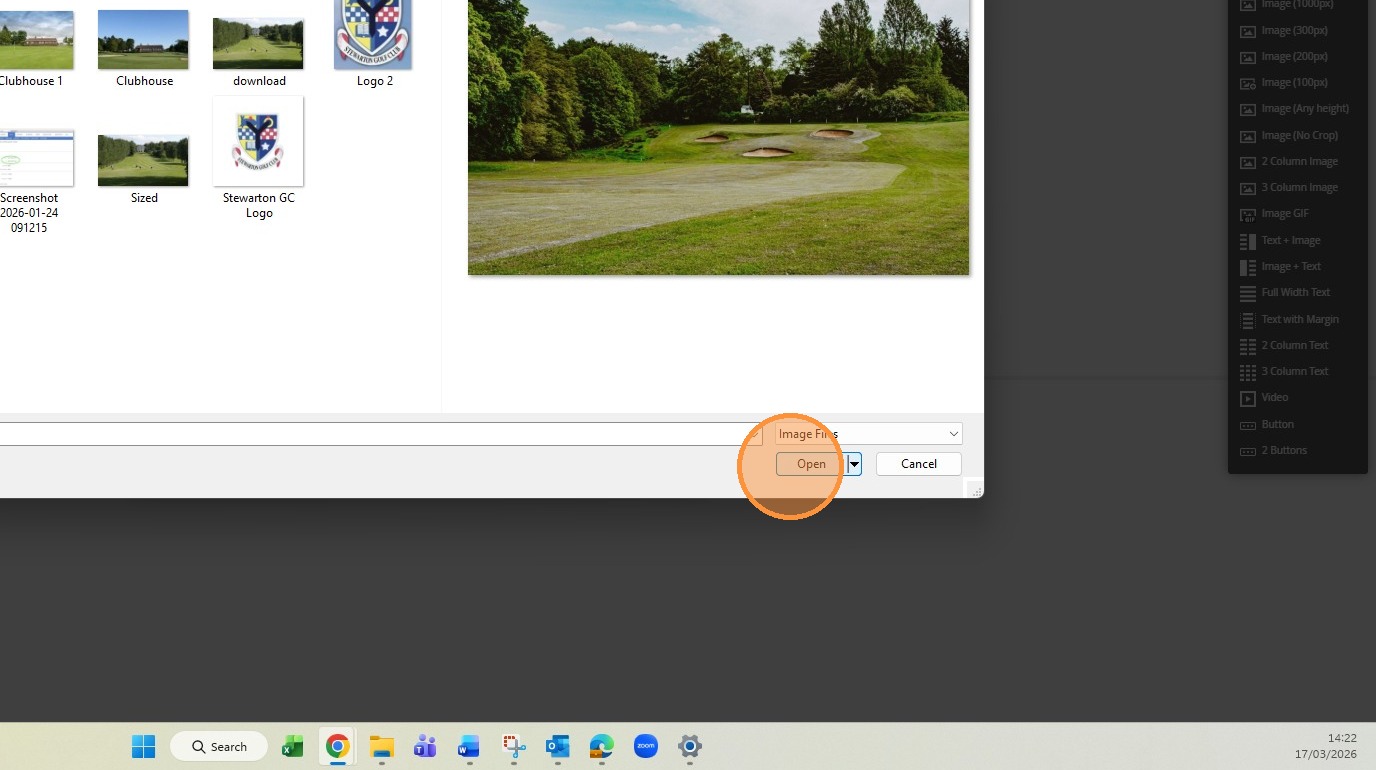Screen dimensions: 1376x770
Task: Select the Image GIF block in the background panel
Action: click(1275, 214)
